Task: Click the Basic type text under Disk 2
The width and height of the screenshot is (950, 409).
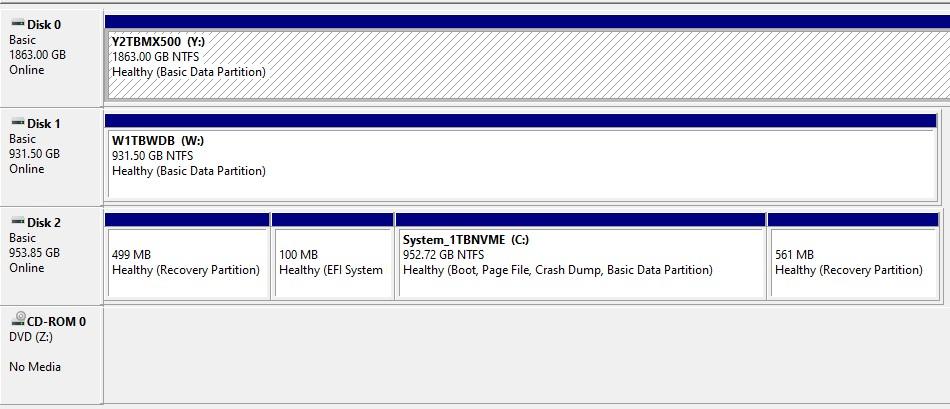Action: (x=22, y=238)
